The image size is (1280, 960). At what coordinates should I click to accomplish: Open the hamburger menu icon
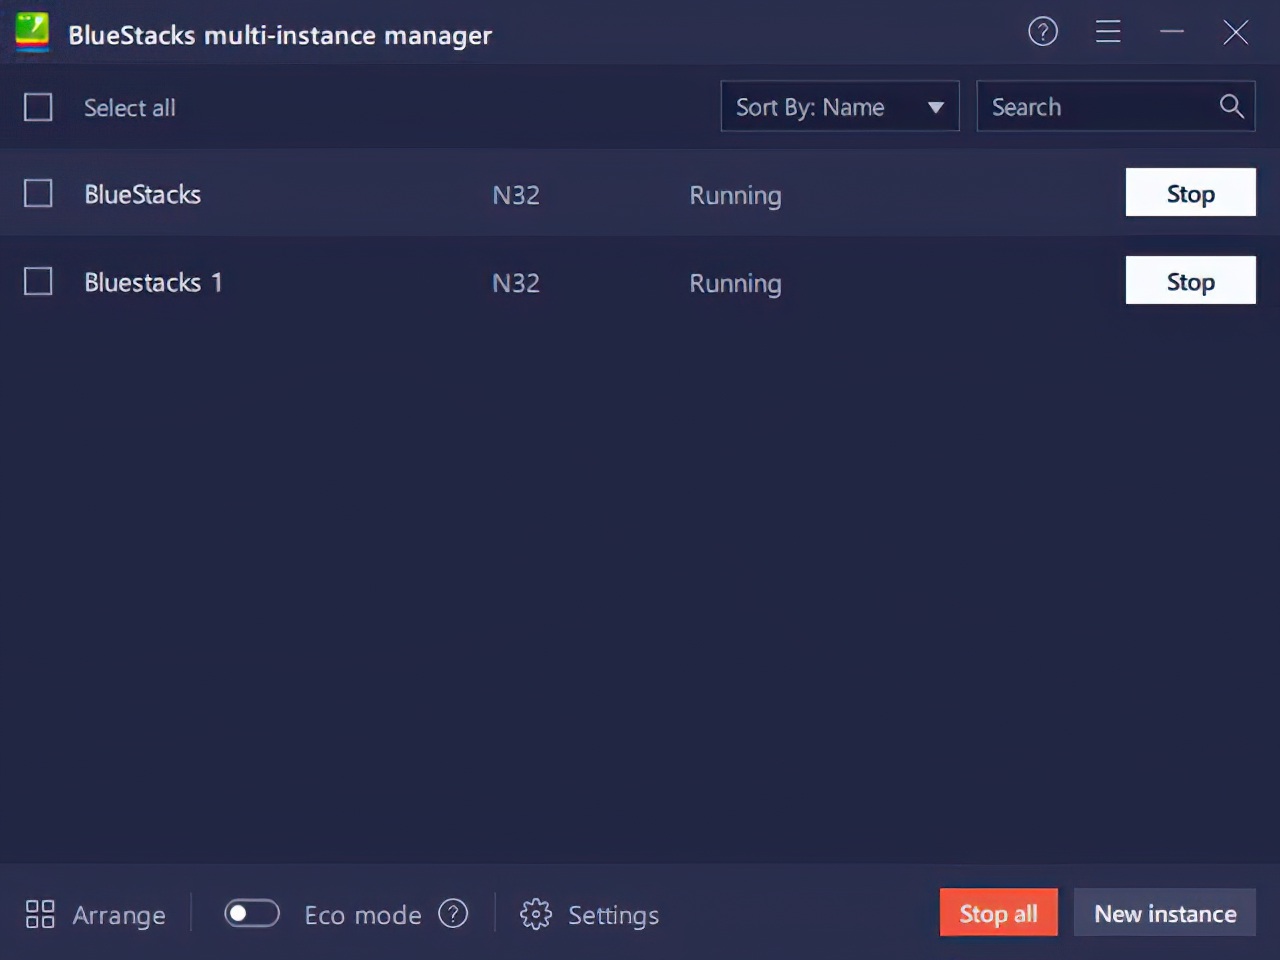pyautogui.click(x=1108, y=32)
